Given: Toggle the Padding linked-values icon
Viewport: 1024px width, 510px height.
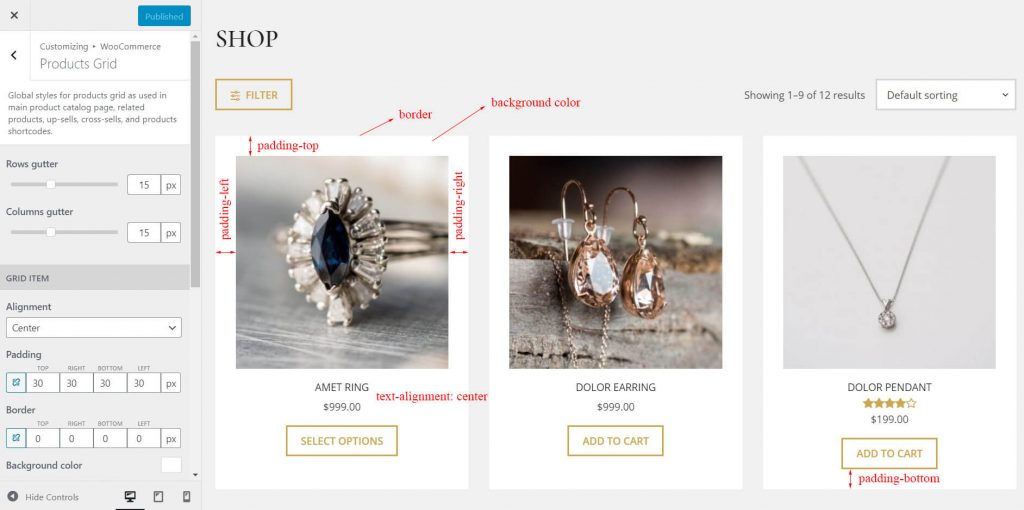Looking at the screenshot, I should point(16,383).
